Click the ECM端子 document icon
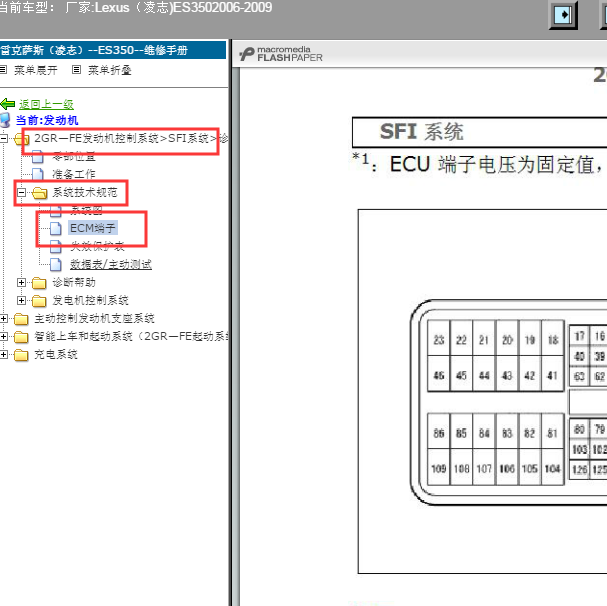 click(56, 228)
